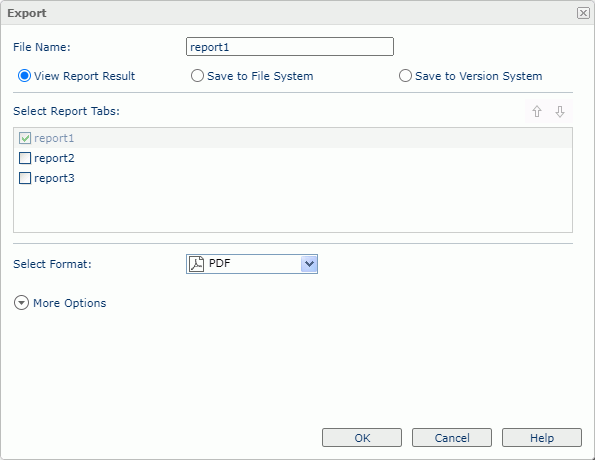Open Help for Export dialog
The width and height of the screenshot is (595, 460).
pyautogui.click(x=542, y=438)
